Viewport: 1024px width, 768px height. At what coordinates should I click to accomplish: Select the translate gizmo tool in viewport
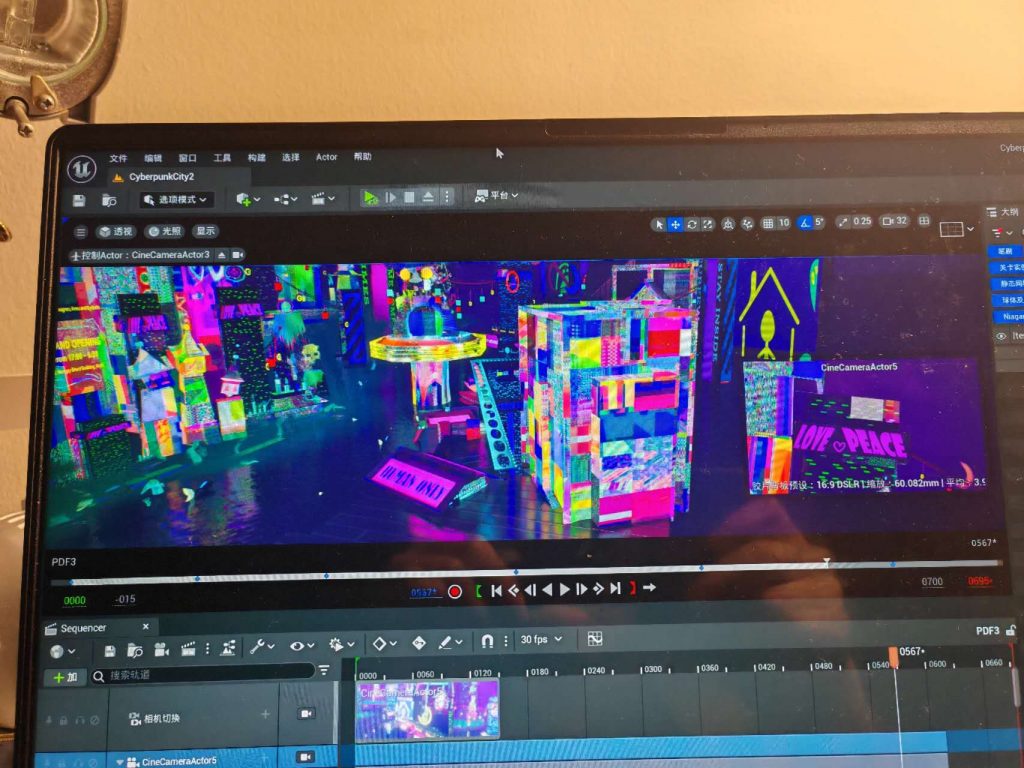click(x=675, y=224)
